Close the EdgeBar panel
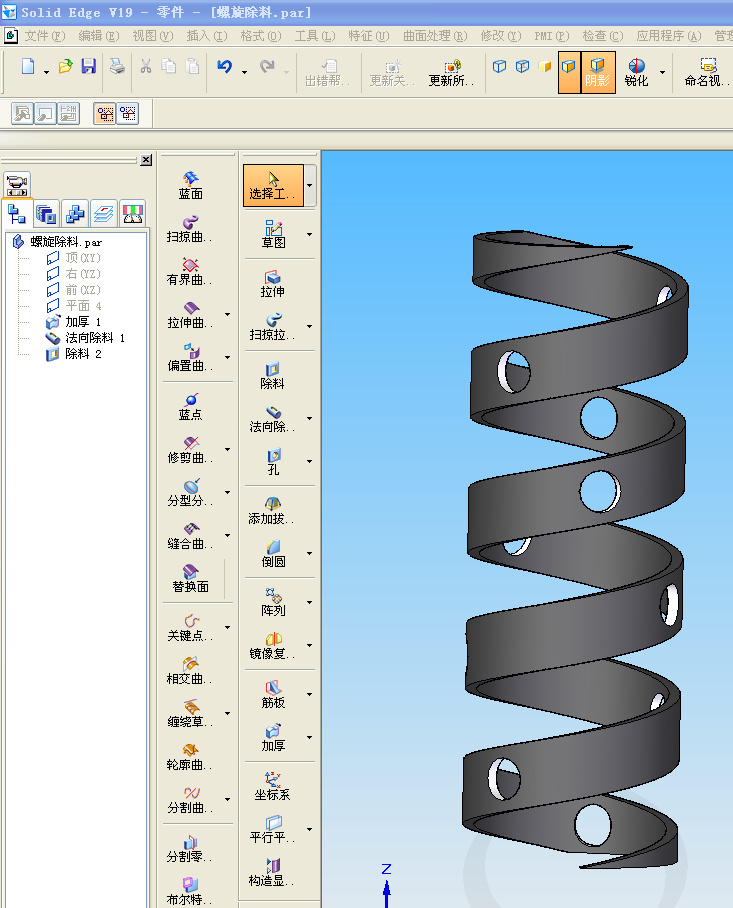Viewport: 733px width, 908px height. pos(146,160)
